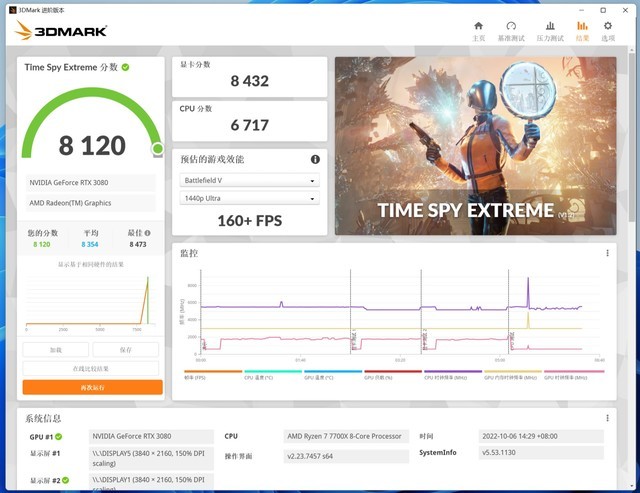Image resolution: width=640 pixels, height=493 pixels.
Task: Toggle the CPU clock frequency legend item
Action: (453, 375)
